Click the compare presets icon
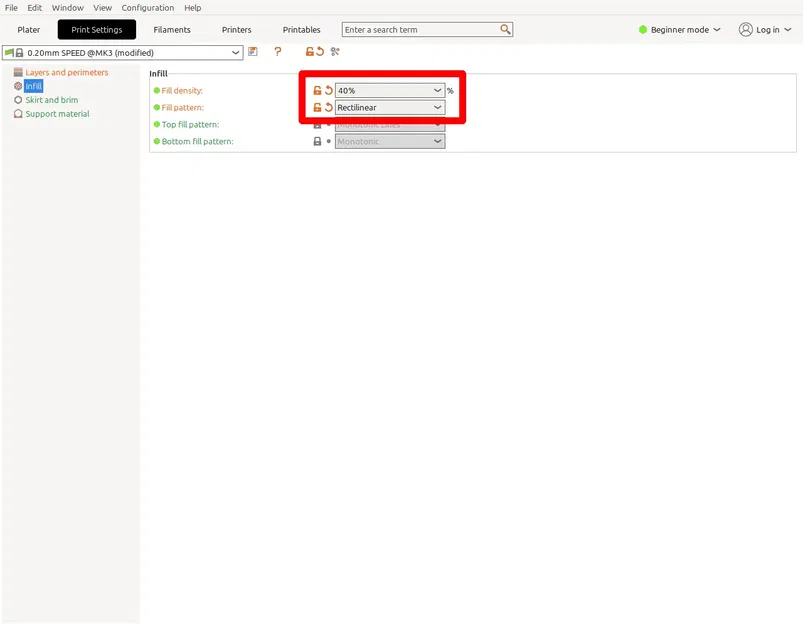 335,51
